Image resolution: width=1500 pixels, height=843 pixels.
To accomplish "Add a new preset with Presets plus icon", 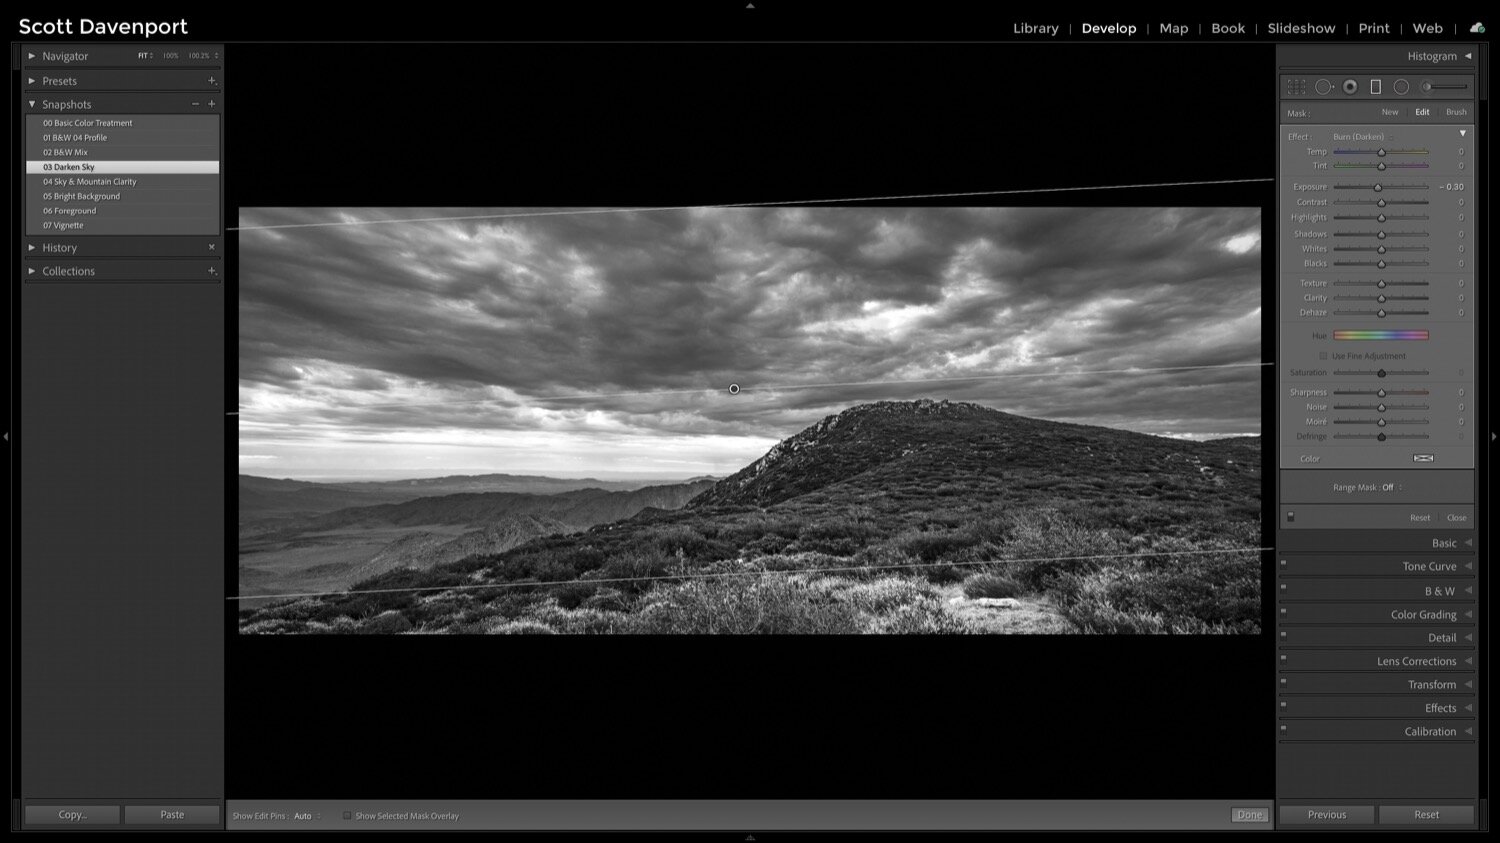I will pyautogui.click(x=211, y=80).
